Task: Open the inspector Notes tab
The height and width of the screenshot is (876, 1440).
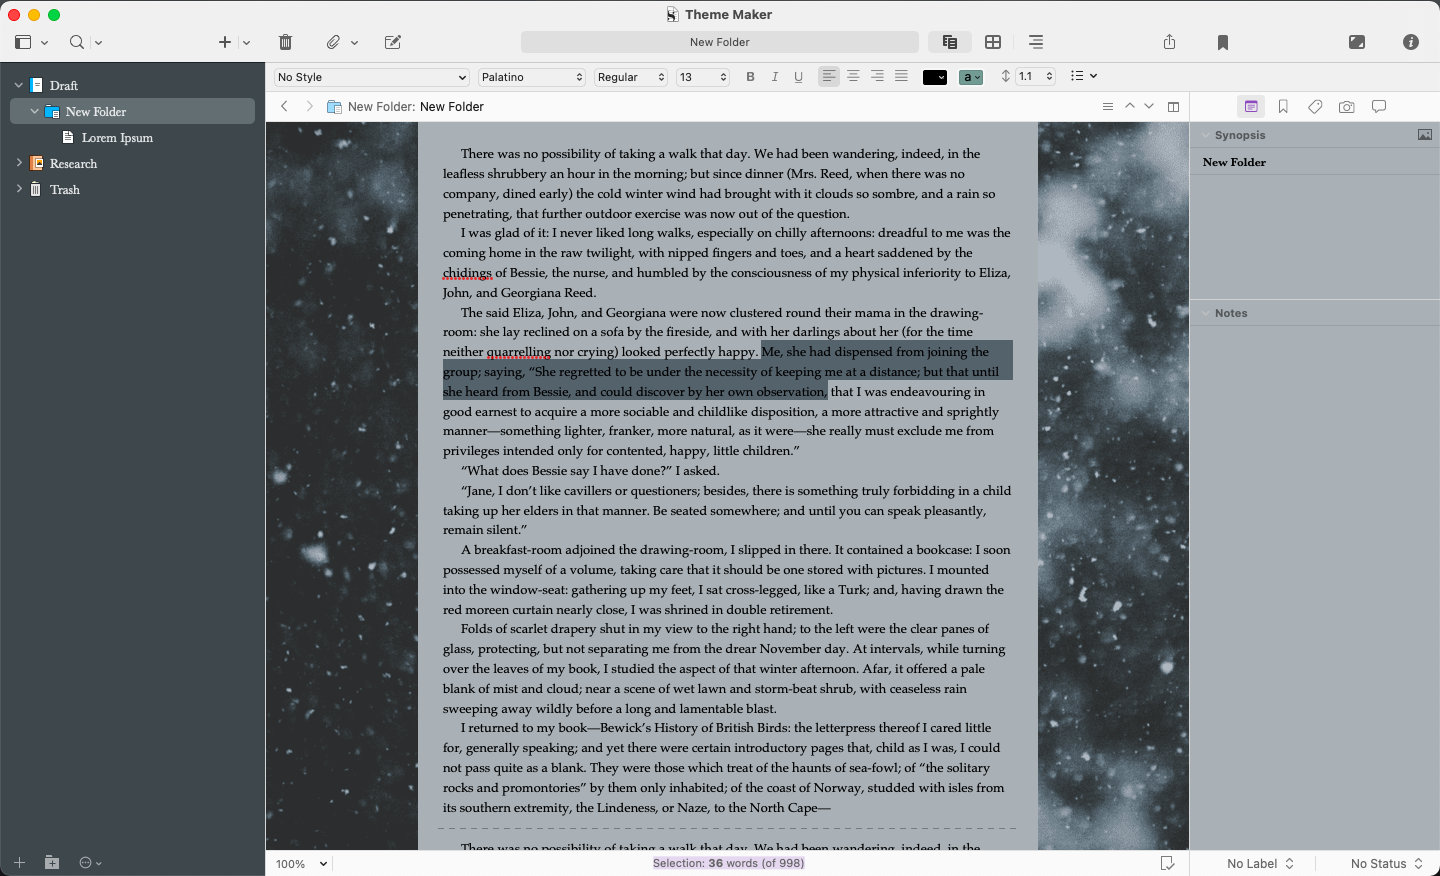Action: pyautogui.click(x=1251, y=106)
